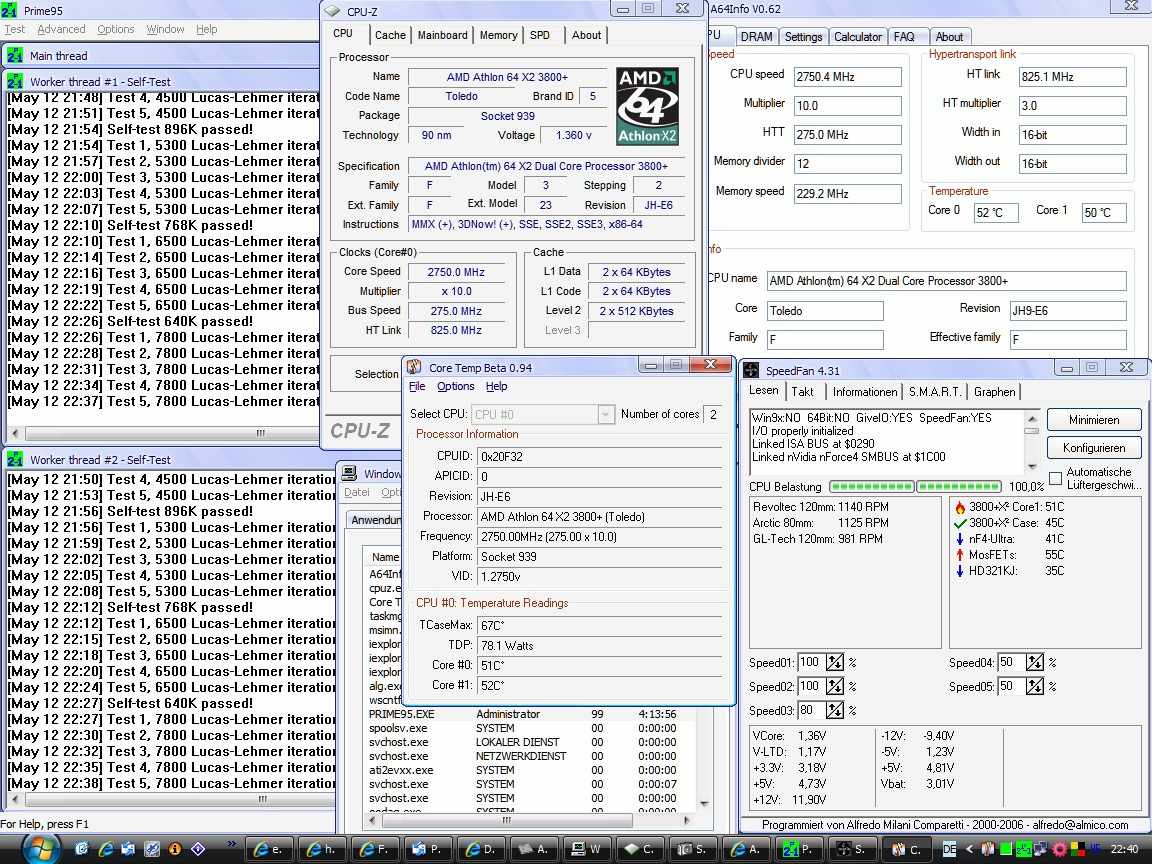Click the orange info icon in quick launch
This screenshot has width=1152, height=864.
[x=174, y=849]
